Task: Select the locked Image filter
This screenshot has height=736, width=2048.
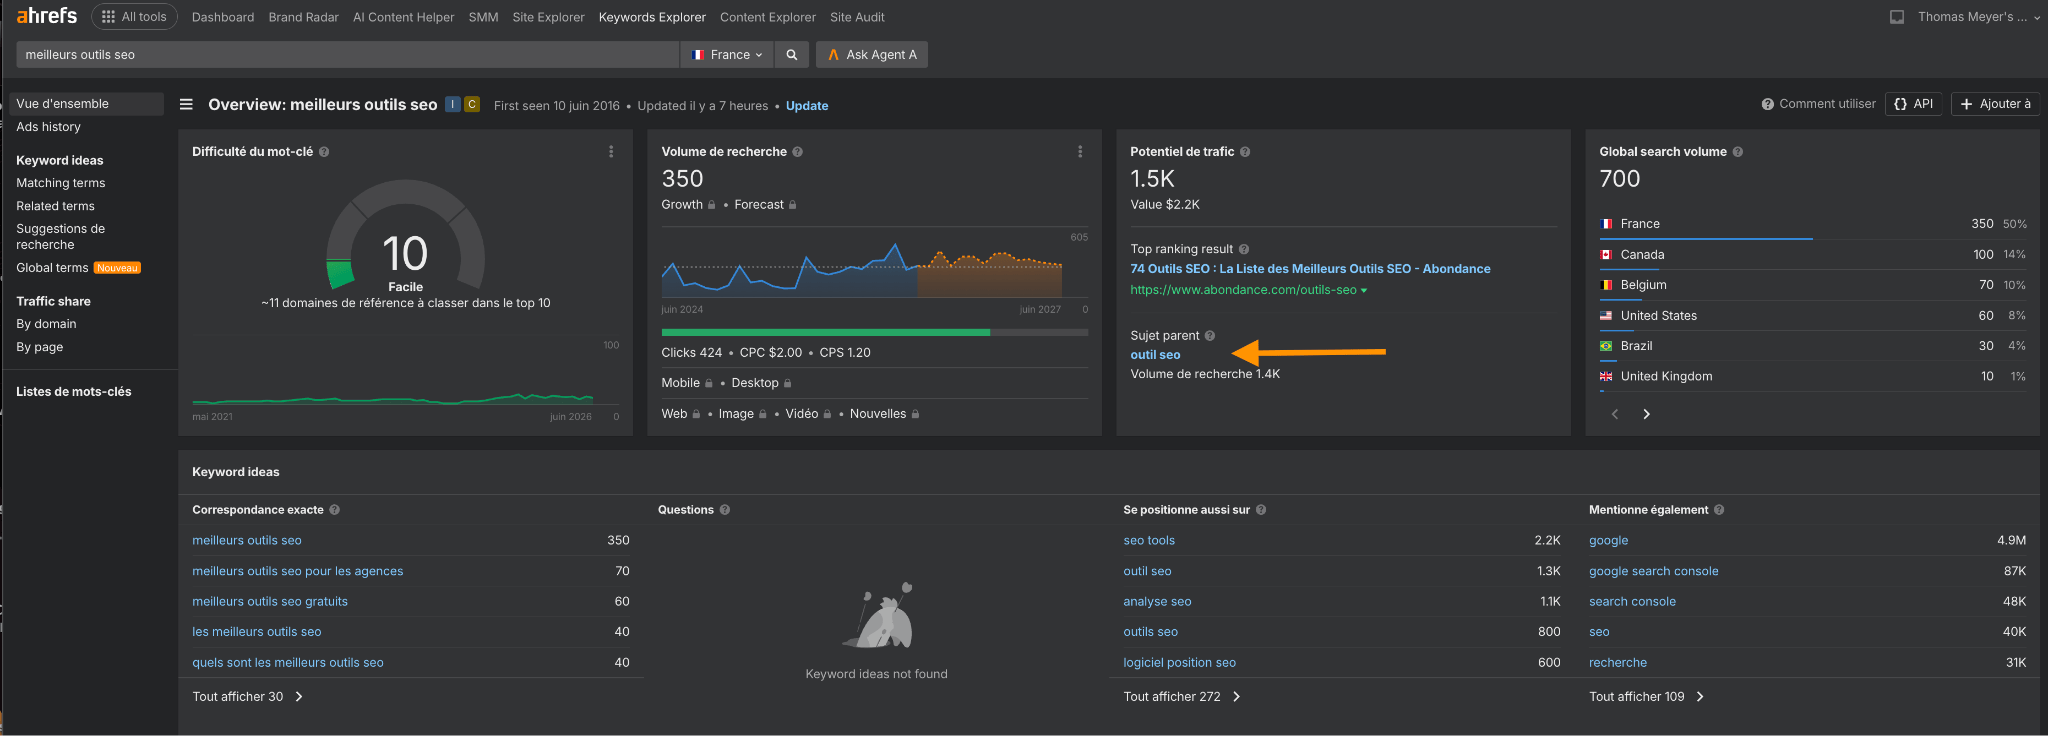Action: click(x=743, y=414)
